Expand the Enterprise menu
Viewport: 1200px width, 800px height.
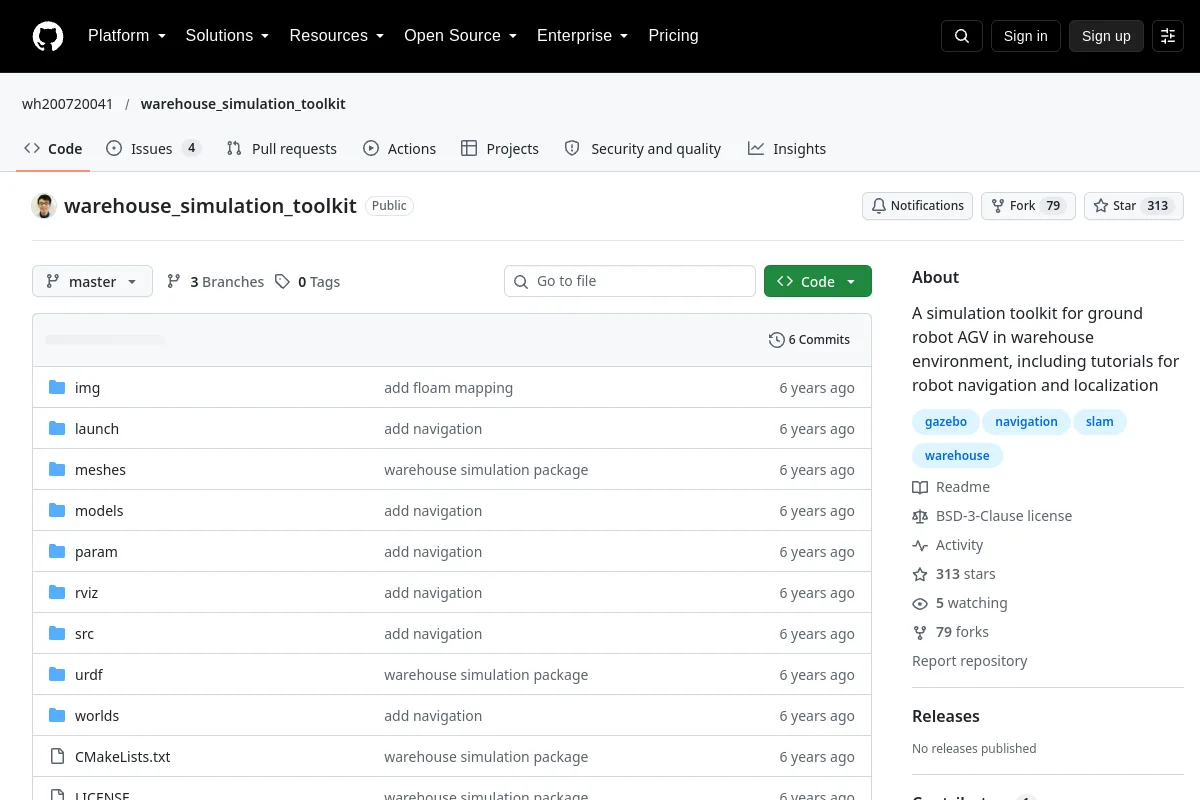click(583, 36)
